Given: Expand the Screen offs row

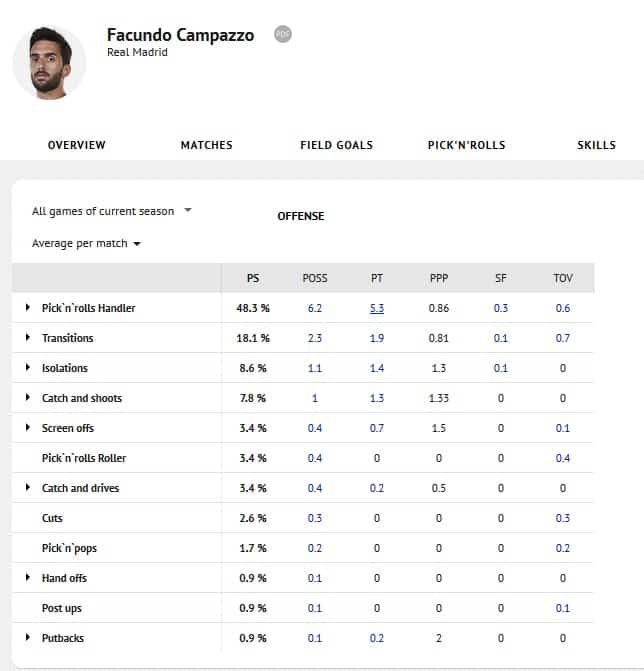Looking at the screenshot, I should 28,427.
